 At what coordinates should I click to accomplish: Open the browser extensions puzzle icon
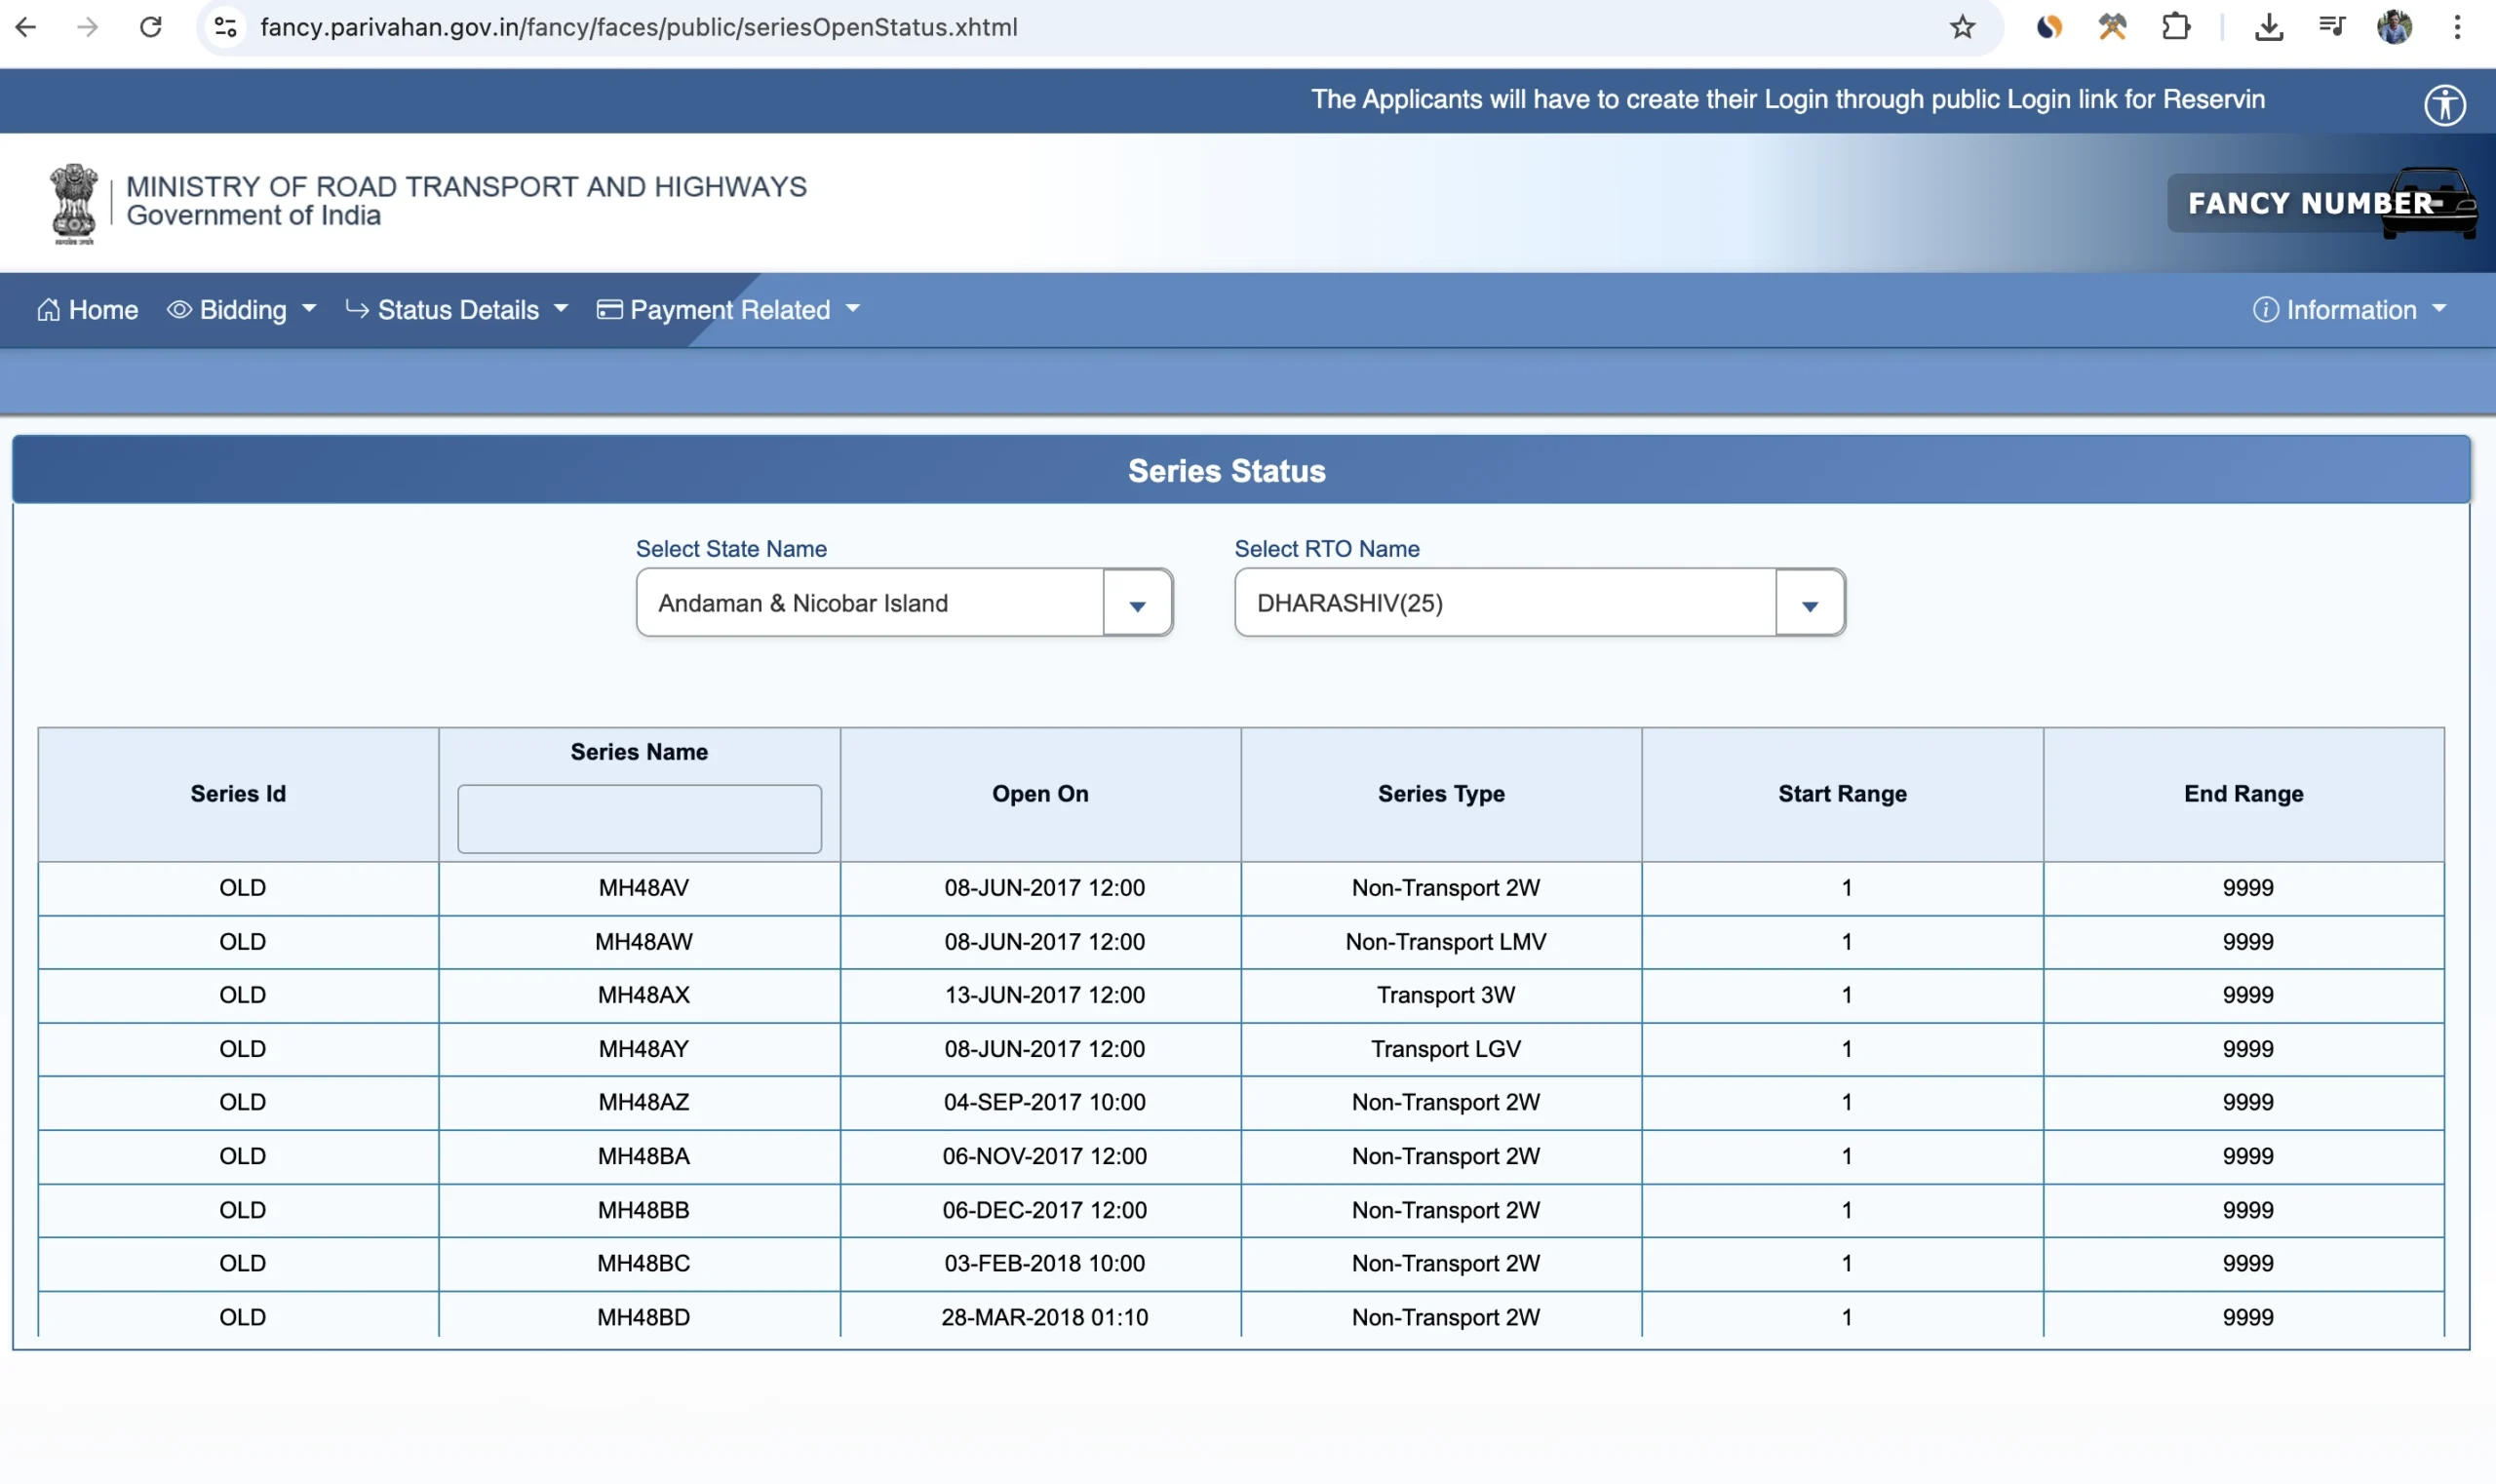point(2177,27)
